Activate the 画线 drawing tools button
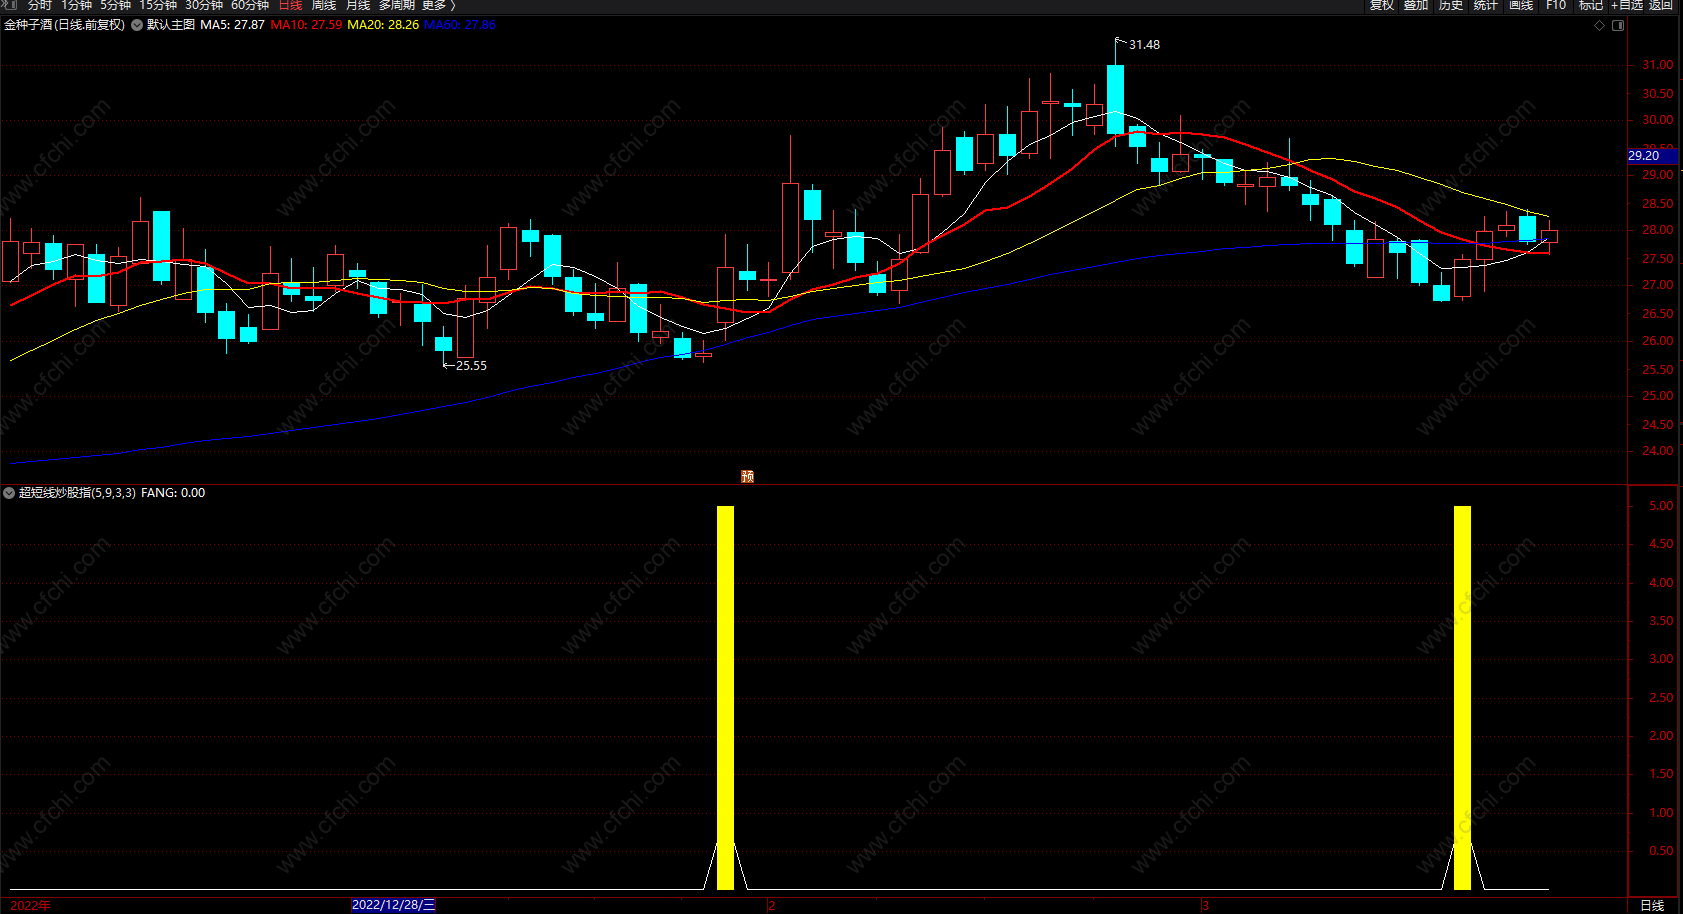 tap(1521, 5)
